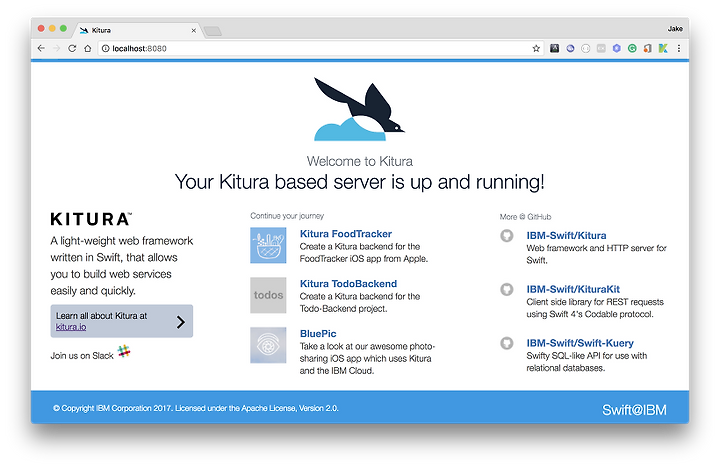Open the IBM-Swift/Swift-Kuery repository link

[x=580, y=343]
